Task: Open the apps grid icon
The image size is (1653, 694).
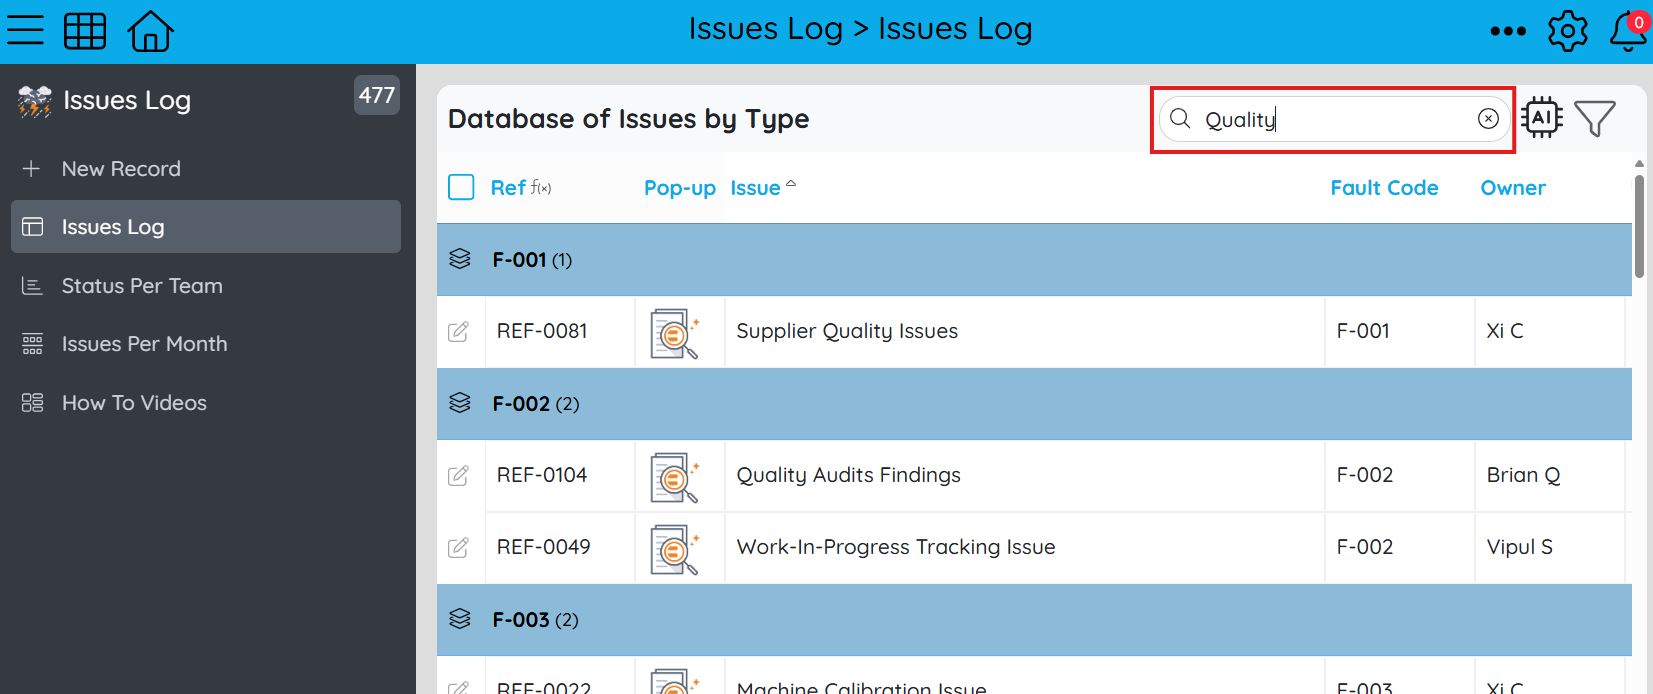Action: tap(85, 31)
